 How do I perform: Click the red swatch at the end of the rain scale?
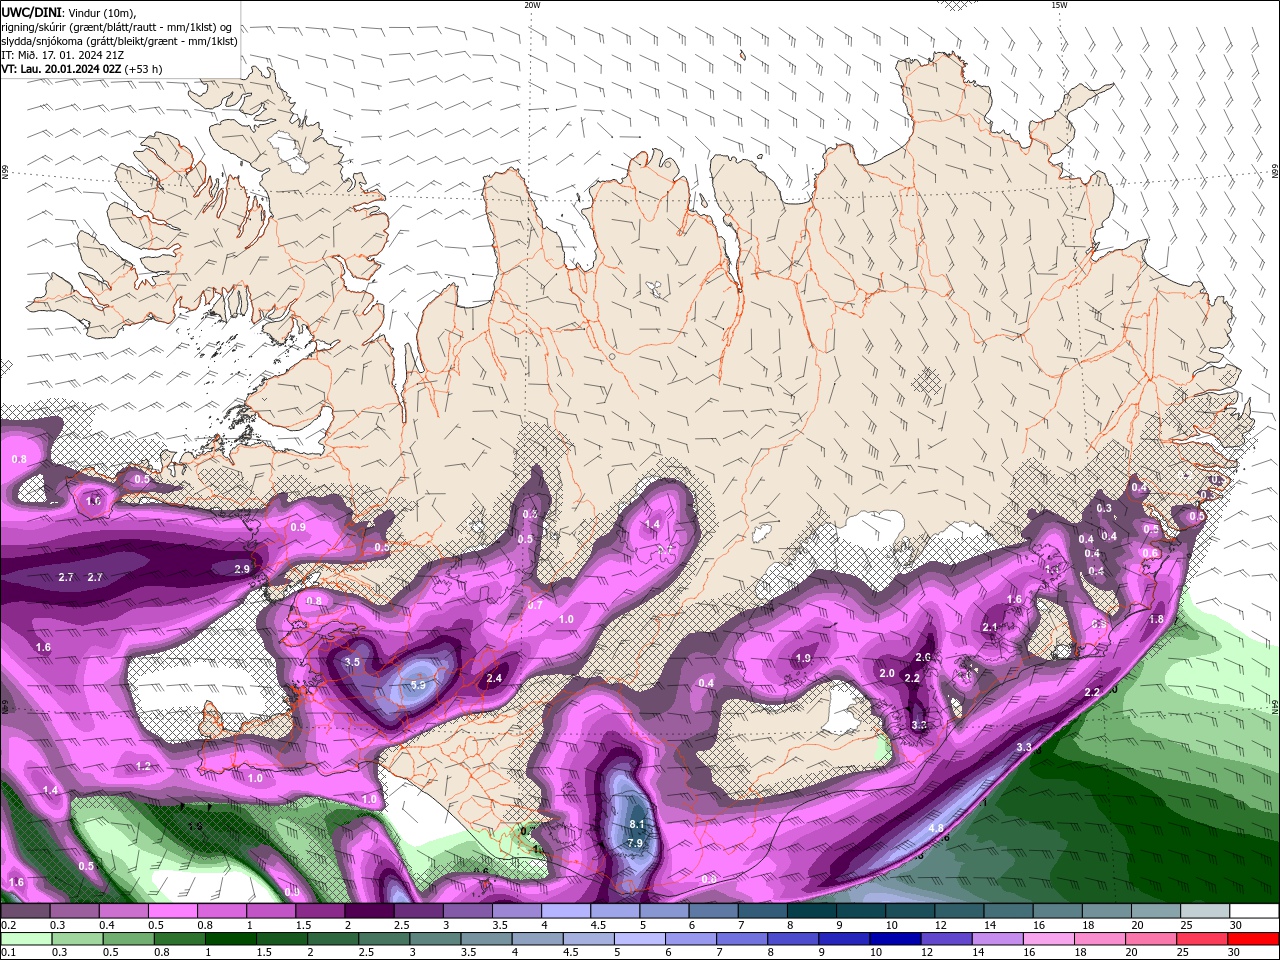coord(1253,938)
